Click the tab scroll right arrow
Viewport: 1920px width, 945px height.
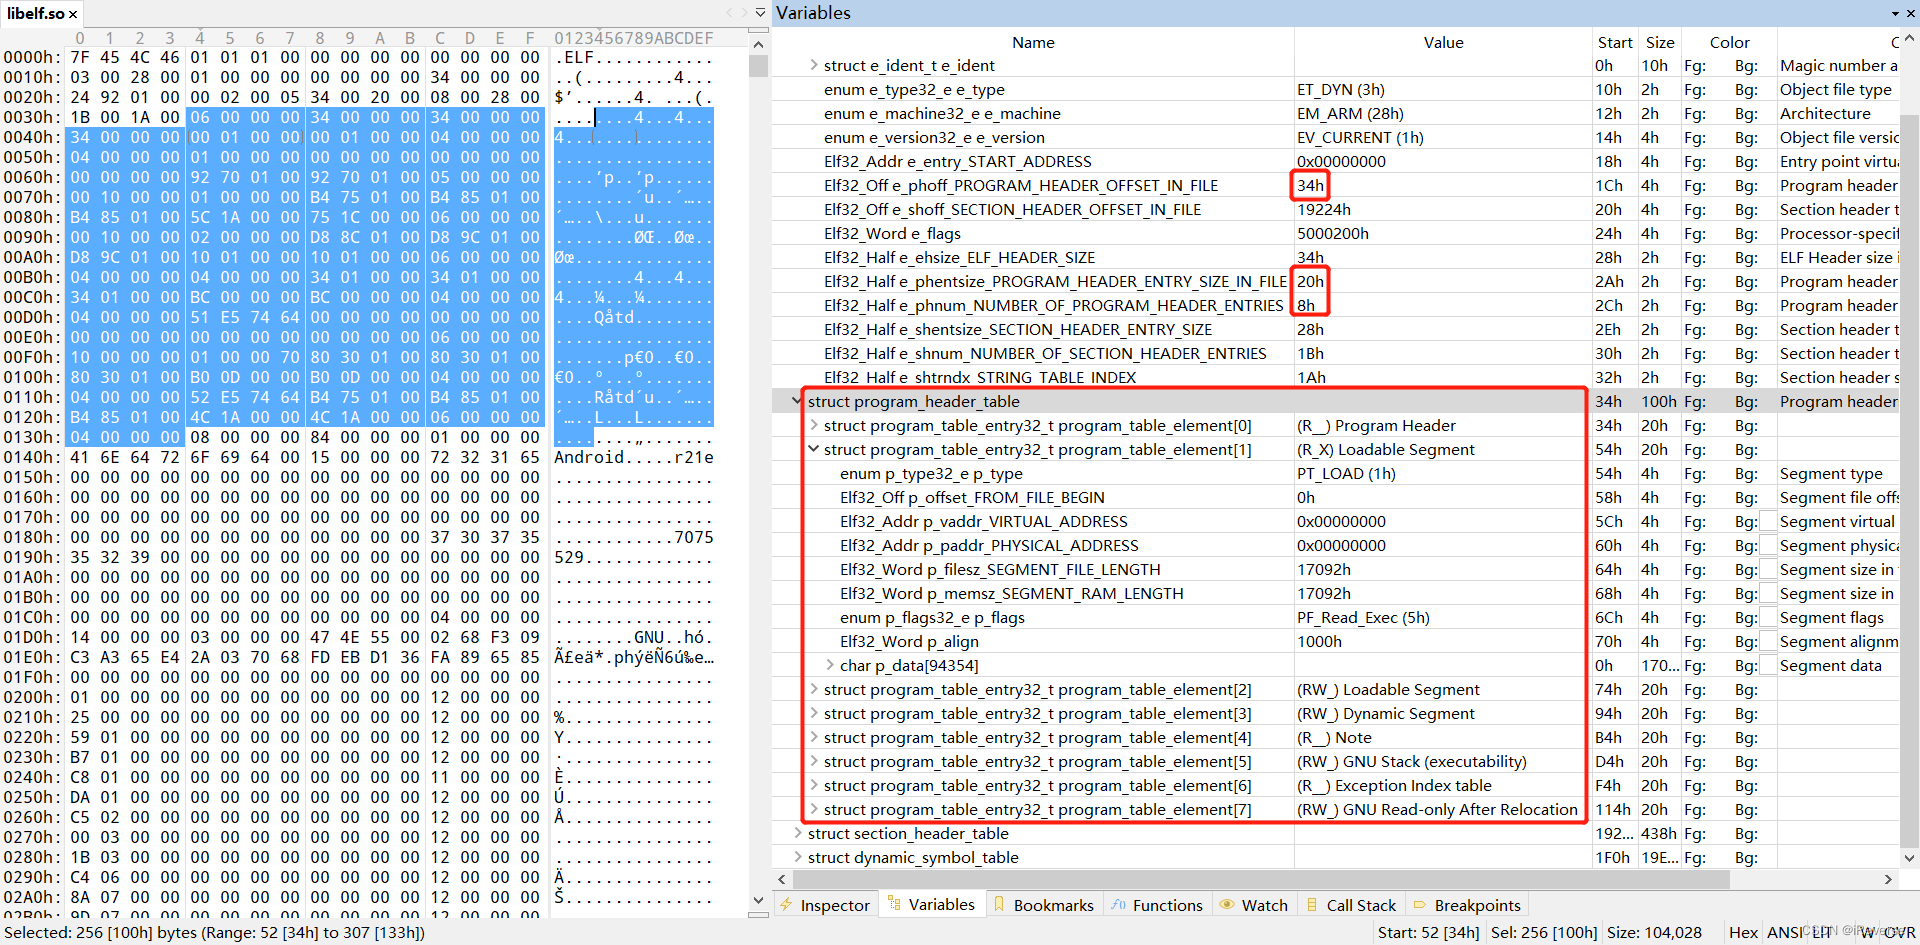743,13
